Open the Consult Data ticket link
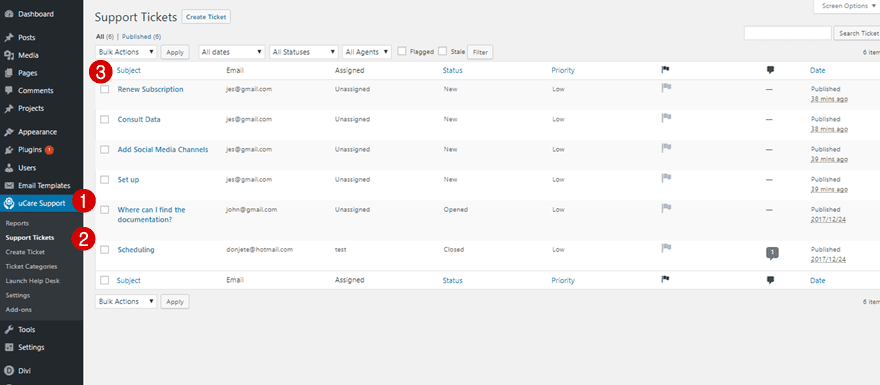This screenshot has height=385, width=880. 139,120
